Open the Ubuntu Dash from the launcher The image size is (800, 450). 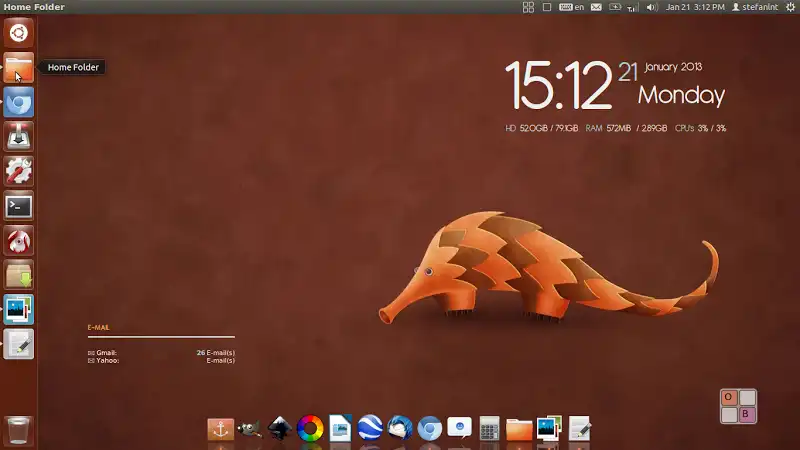tap(18, 33)
